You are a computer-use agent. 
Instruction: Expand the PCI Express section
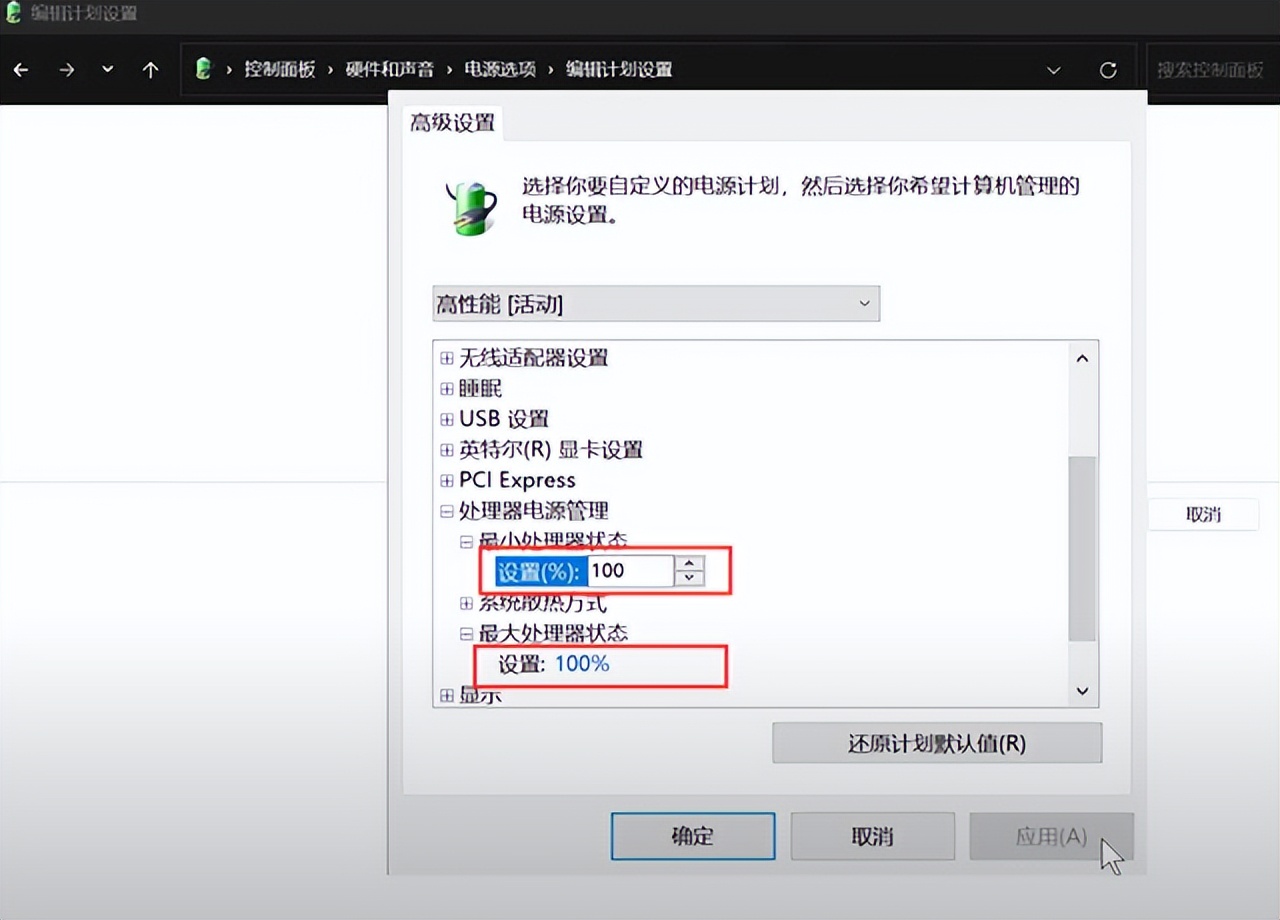(446, 480)
